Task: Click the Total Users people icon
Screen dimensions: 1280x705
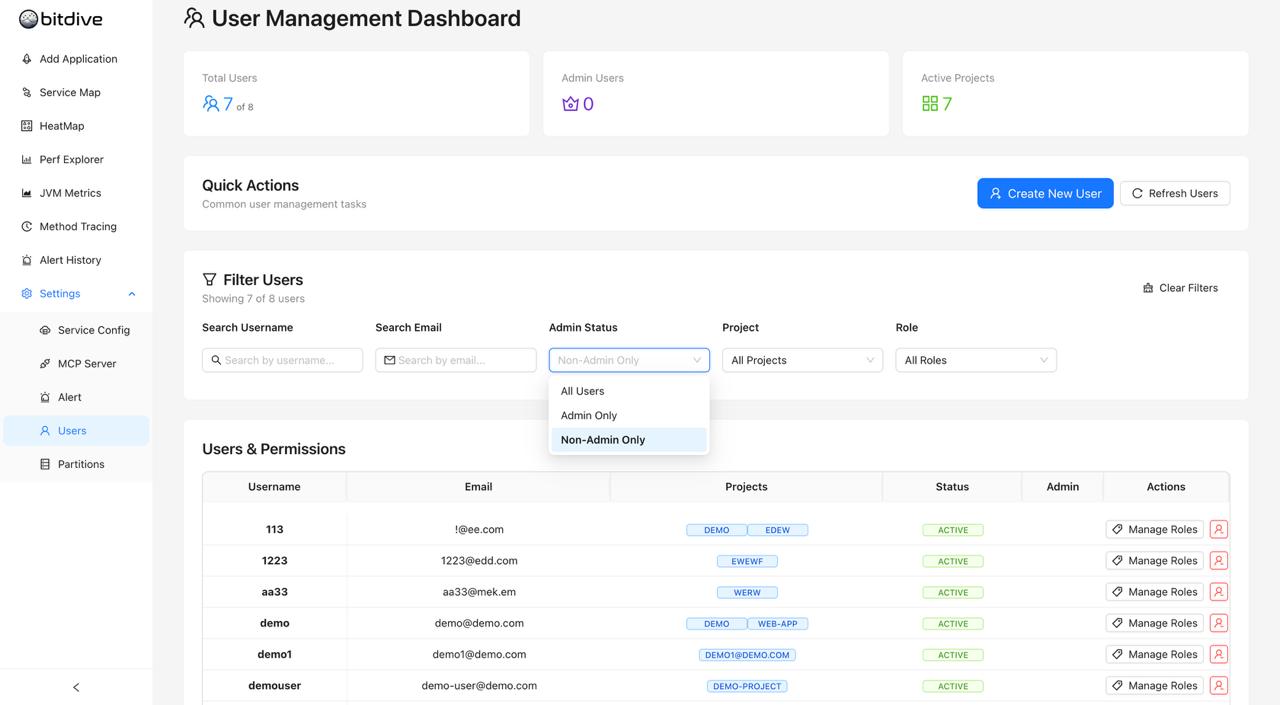Action: click(211, 104)
